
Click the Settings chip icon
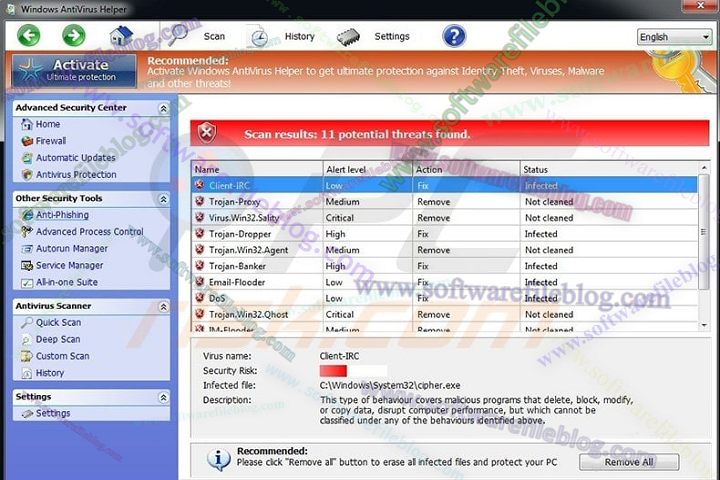point(349,37)
